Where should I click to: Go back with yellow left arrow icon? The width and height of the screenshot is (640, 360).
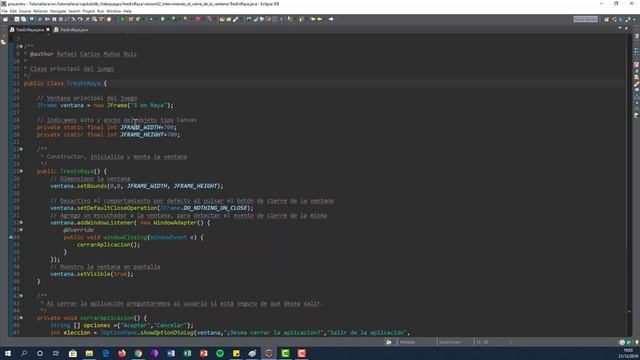[x=313, y=19]
